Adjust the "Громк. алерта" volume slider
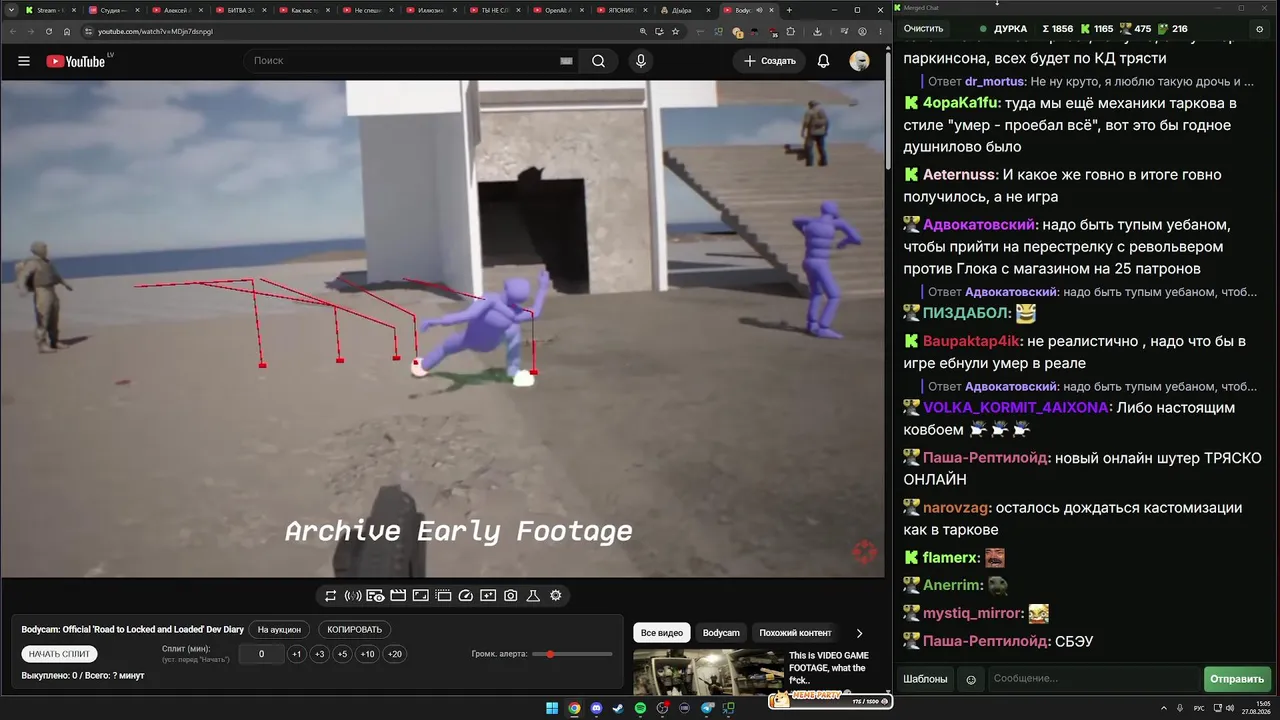Viewport: 1280px width, 720px height. tap(572, 654)
